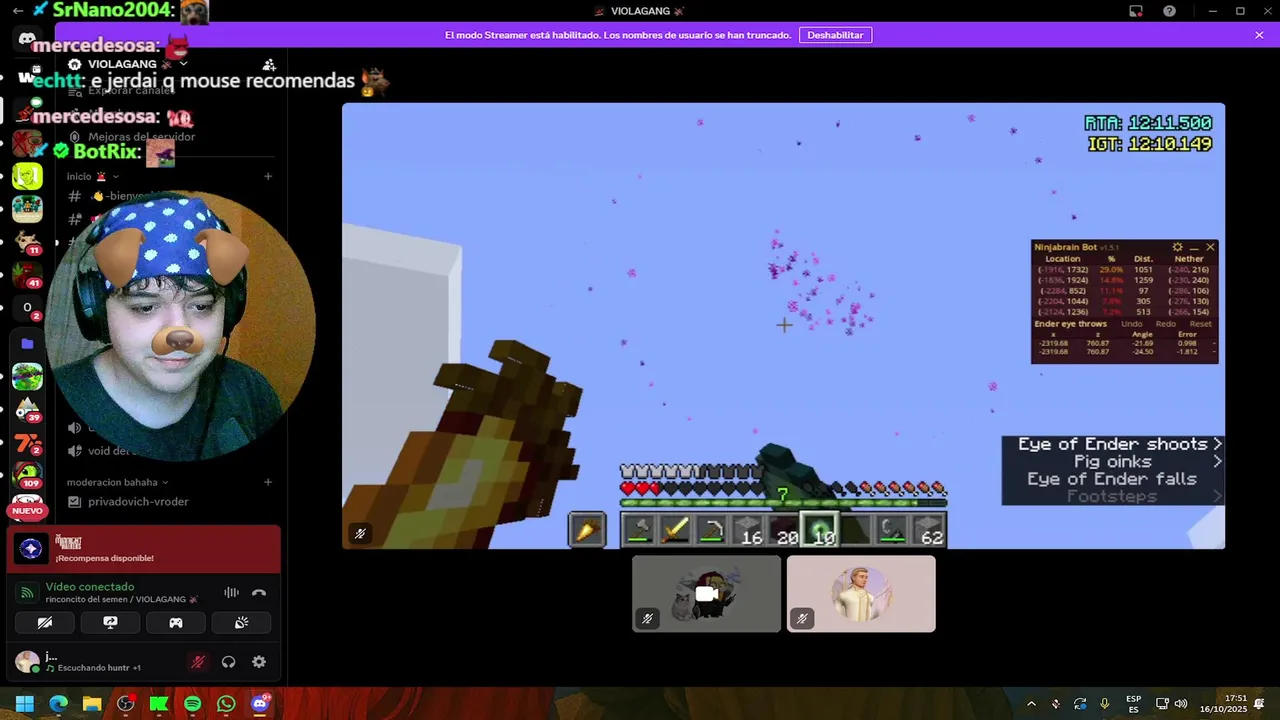This screenshot has width=1280, height=720.
Task: Collapse the moderacion bahaha category
Action: 117,482
